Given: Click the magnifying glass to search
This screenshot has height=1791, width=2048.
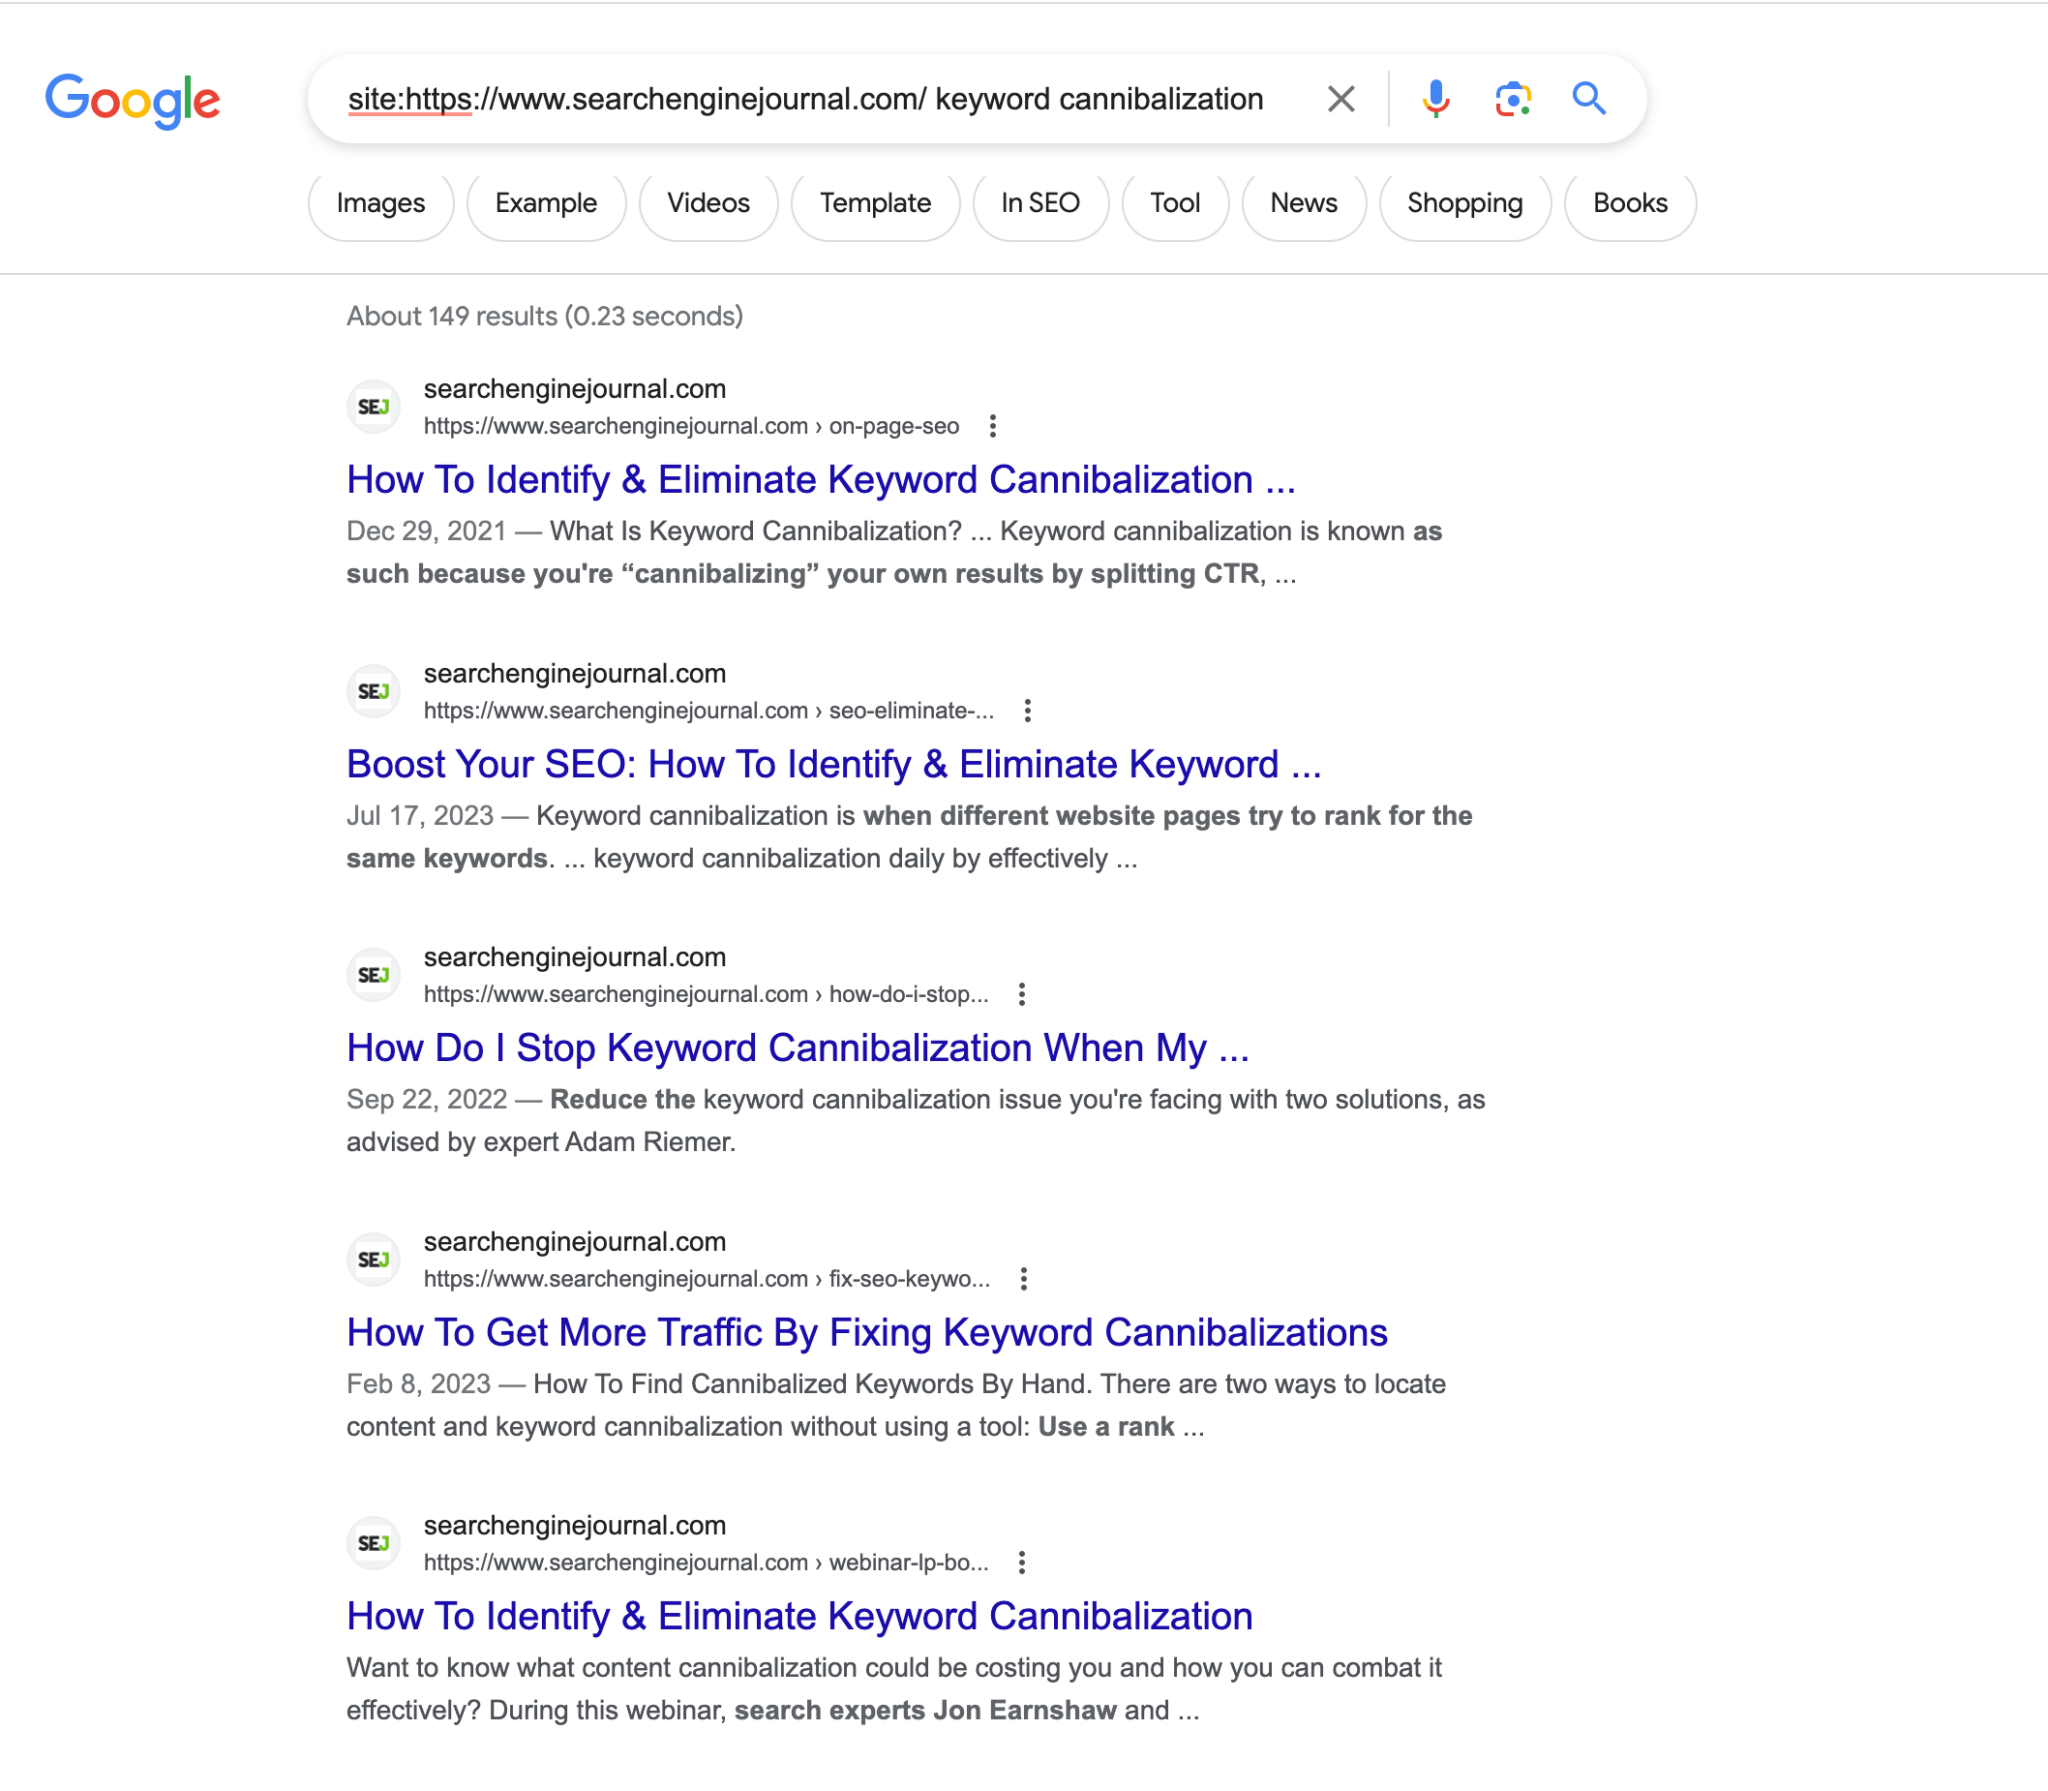Looking at the screenshot, I should click(1590, 98).
